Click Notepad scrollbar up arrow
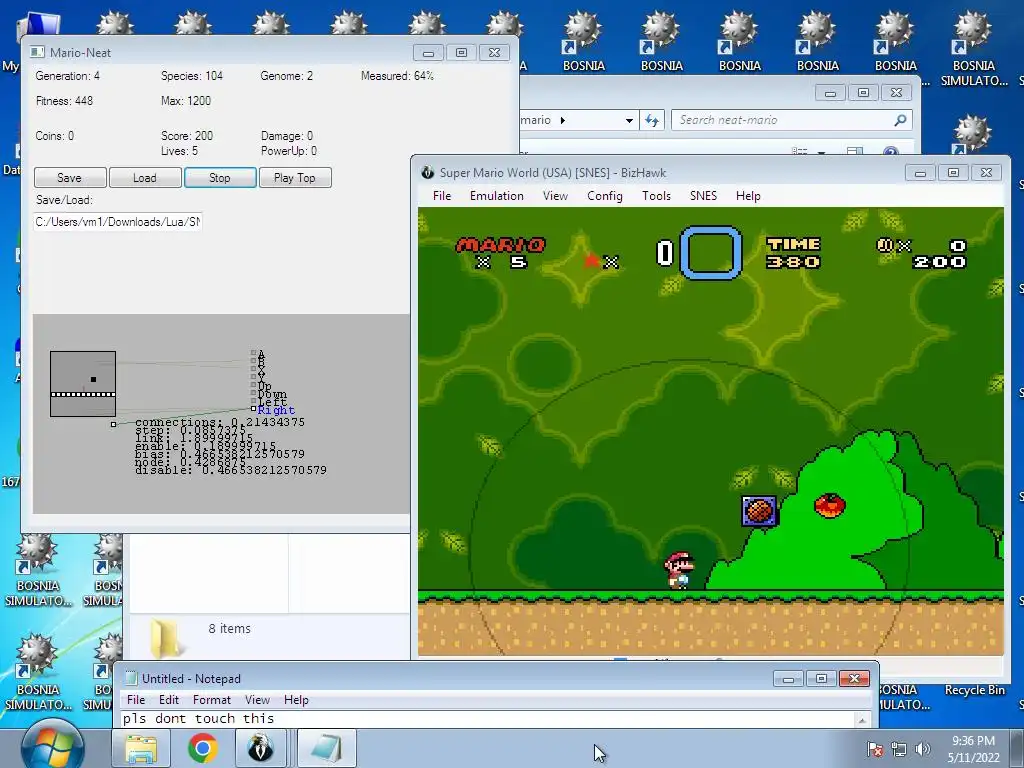 click(x=862, y=720)
